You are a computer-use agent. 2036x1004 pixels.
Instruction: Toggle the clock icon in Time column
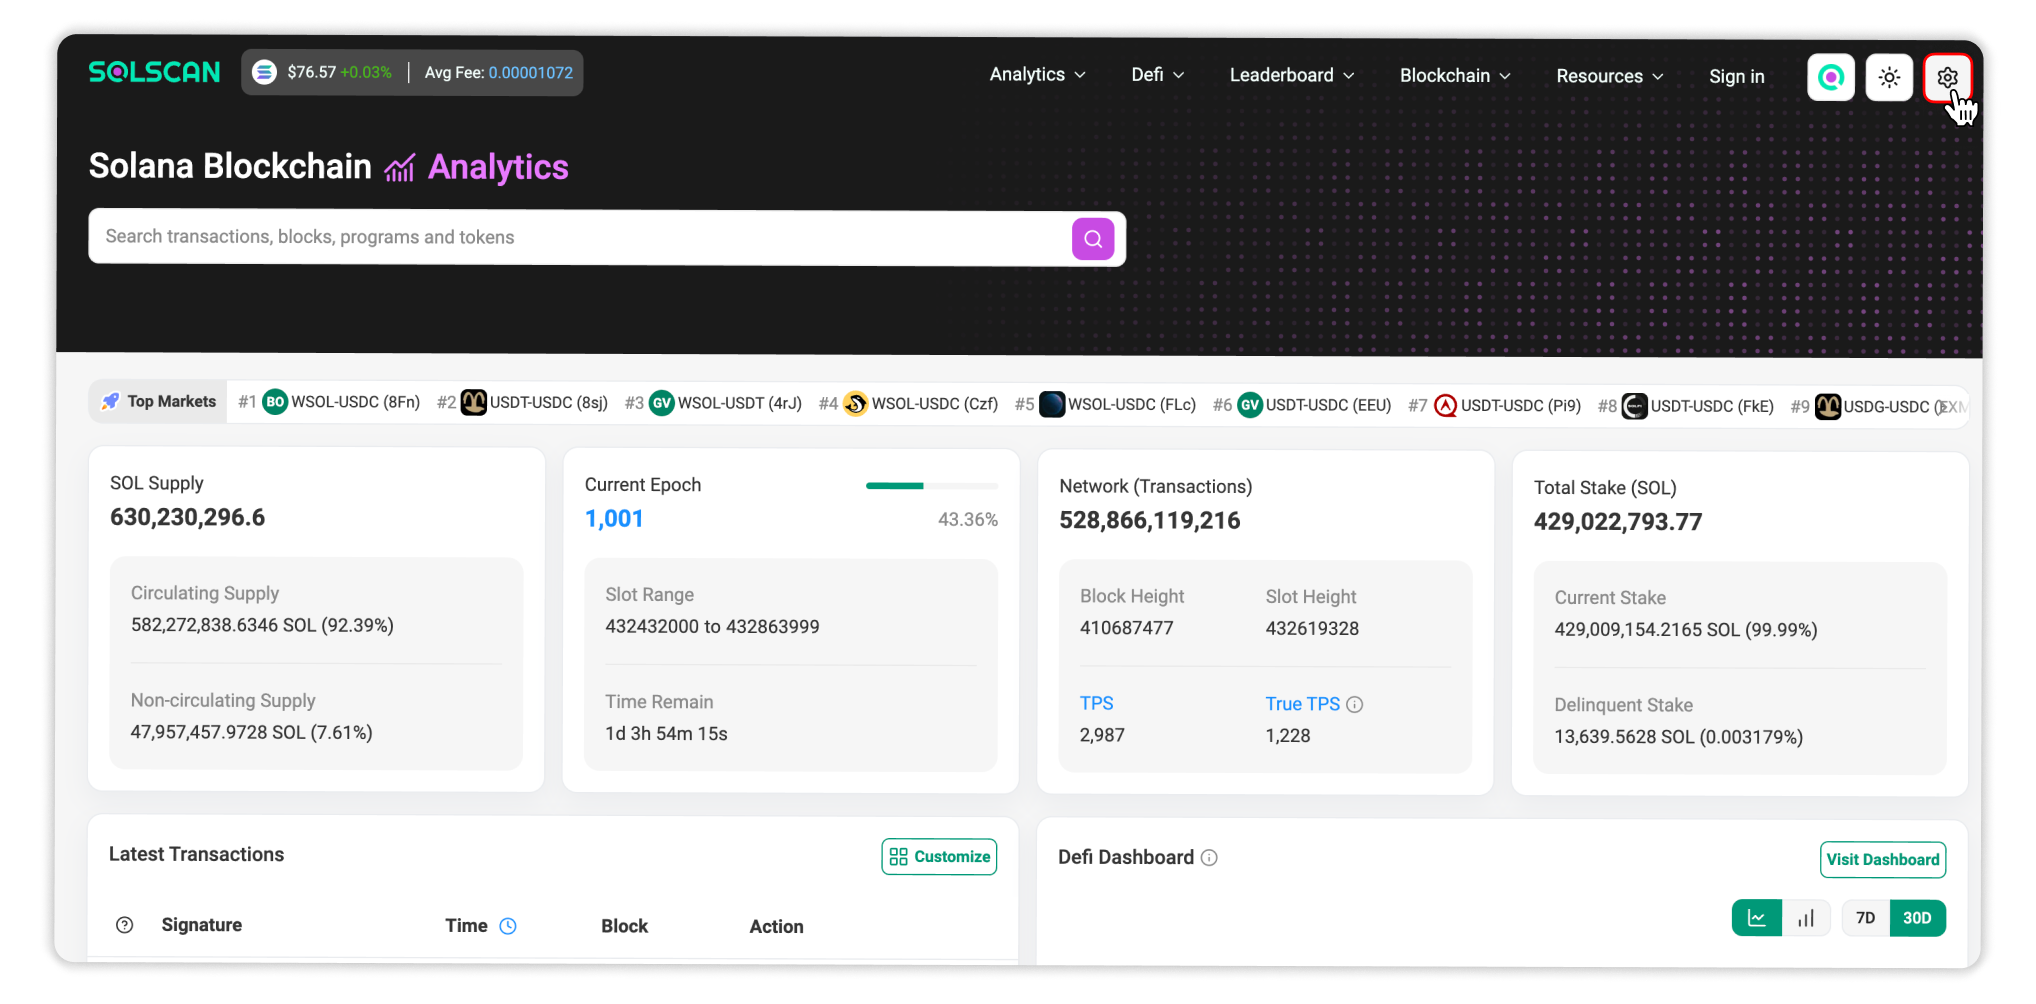point(508,926)
